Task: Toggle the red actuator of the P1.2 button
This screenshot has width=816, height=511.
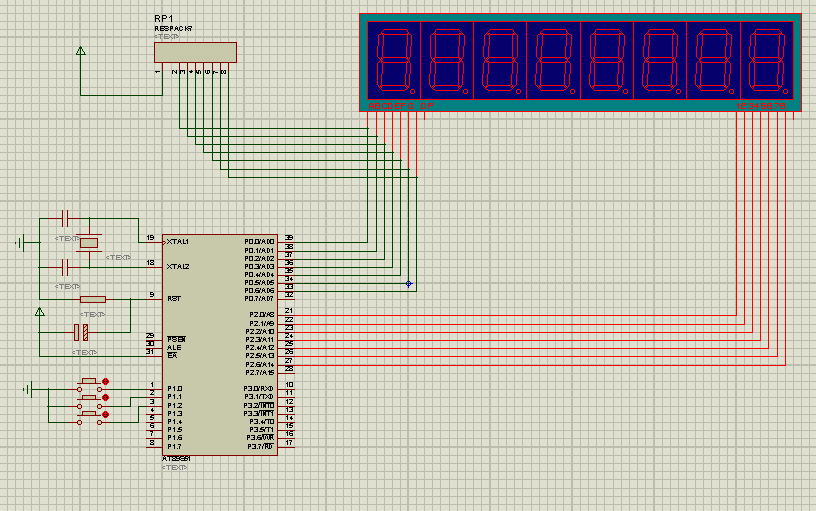Action: (x=106, y=415)
